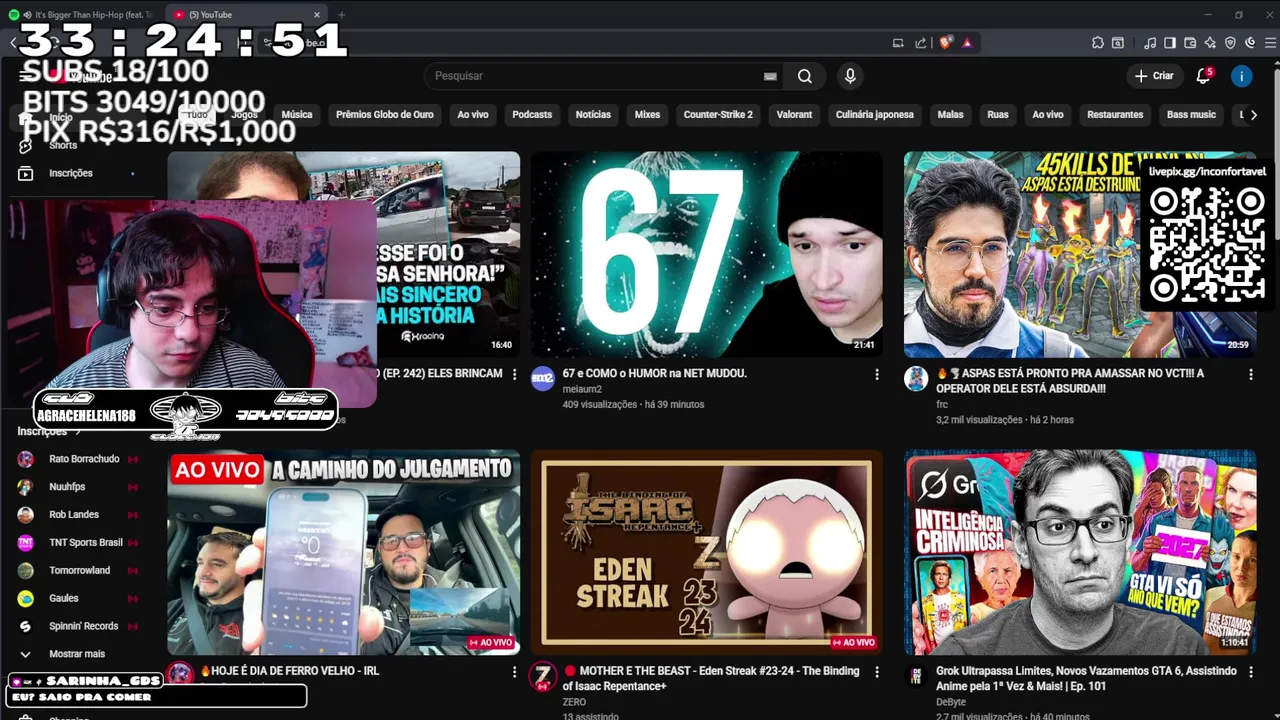Open Tomorrowland subscription channel
Viewport: 1280px width, 720px height.
point(77,571)
